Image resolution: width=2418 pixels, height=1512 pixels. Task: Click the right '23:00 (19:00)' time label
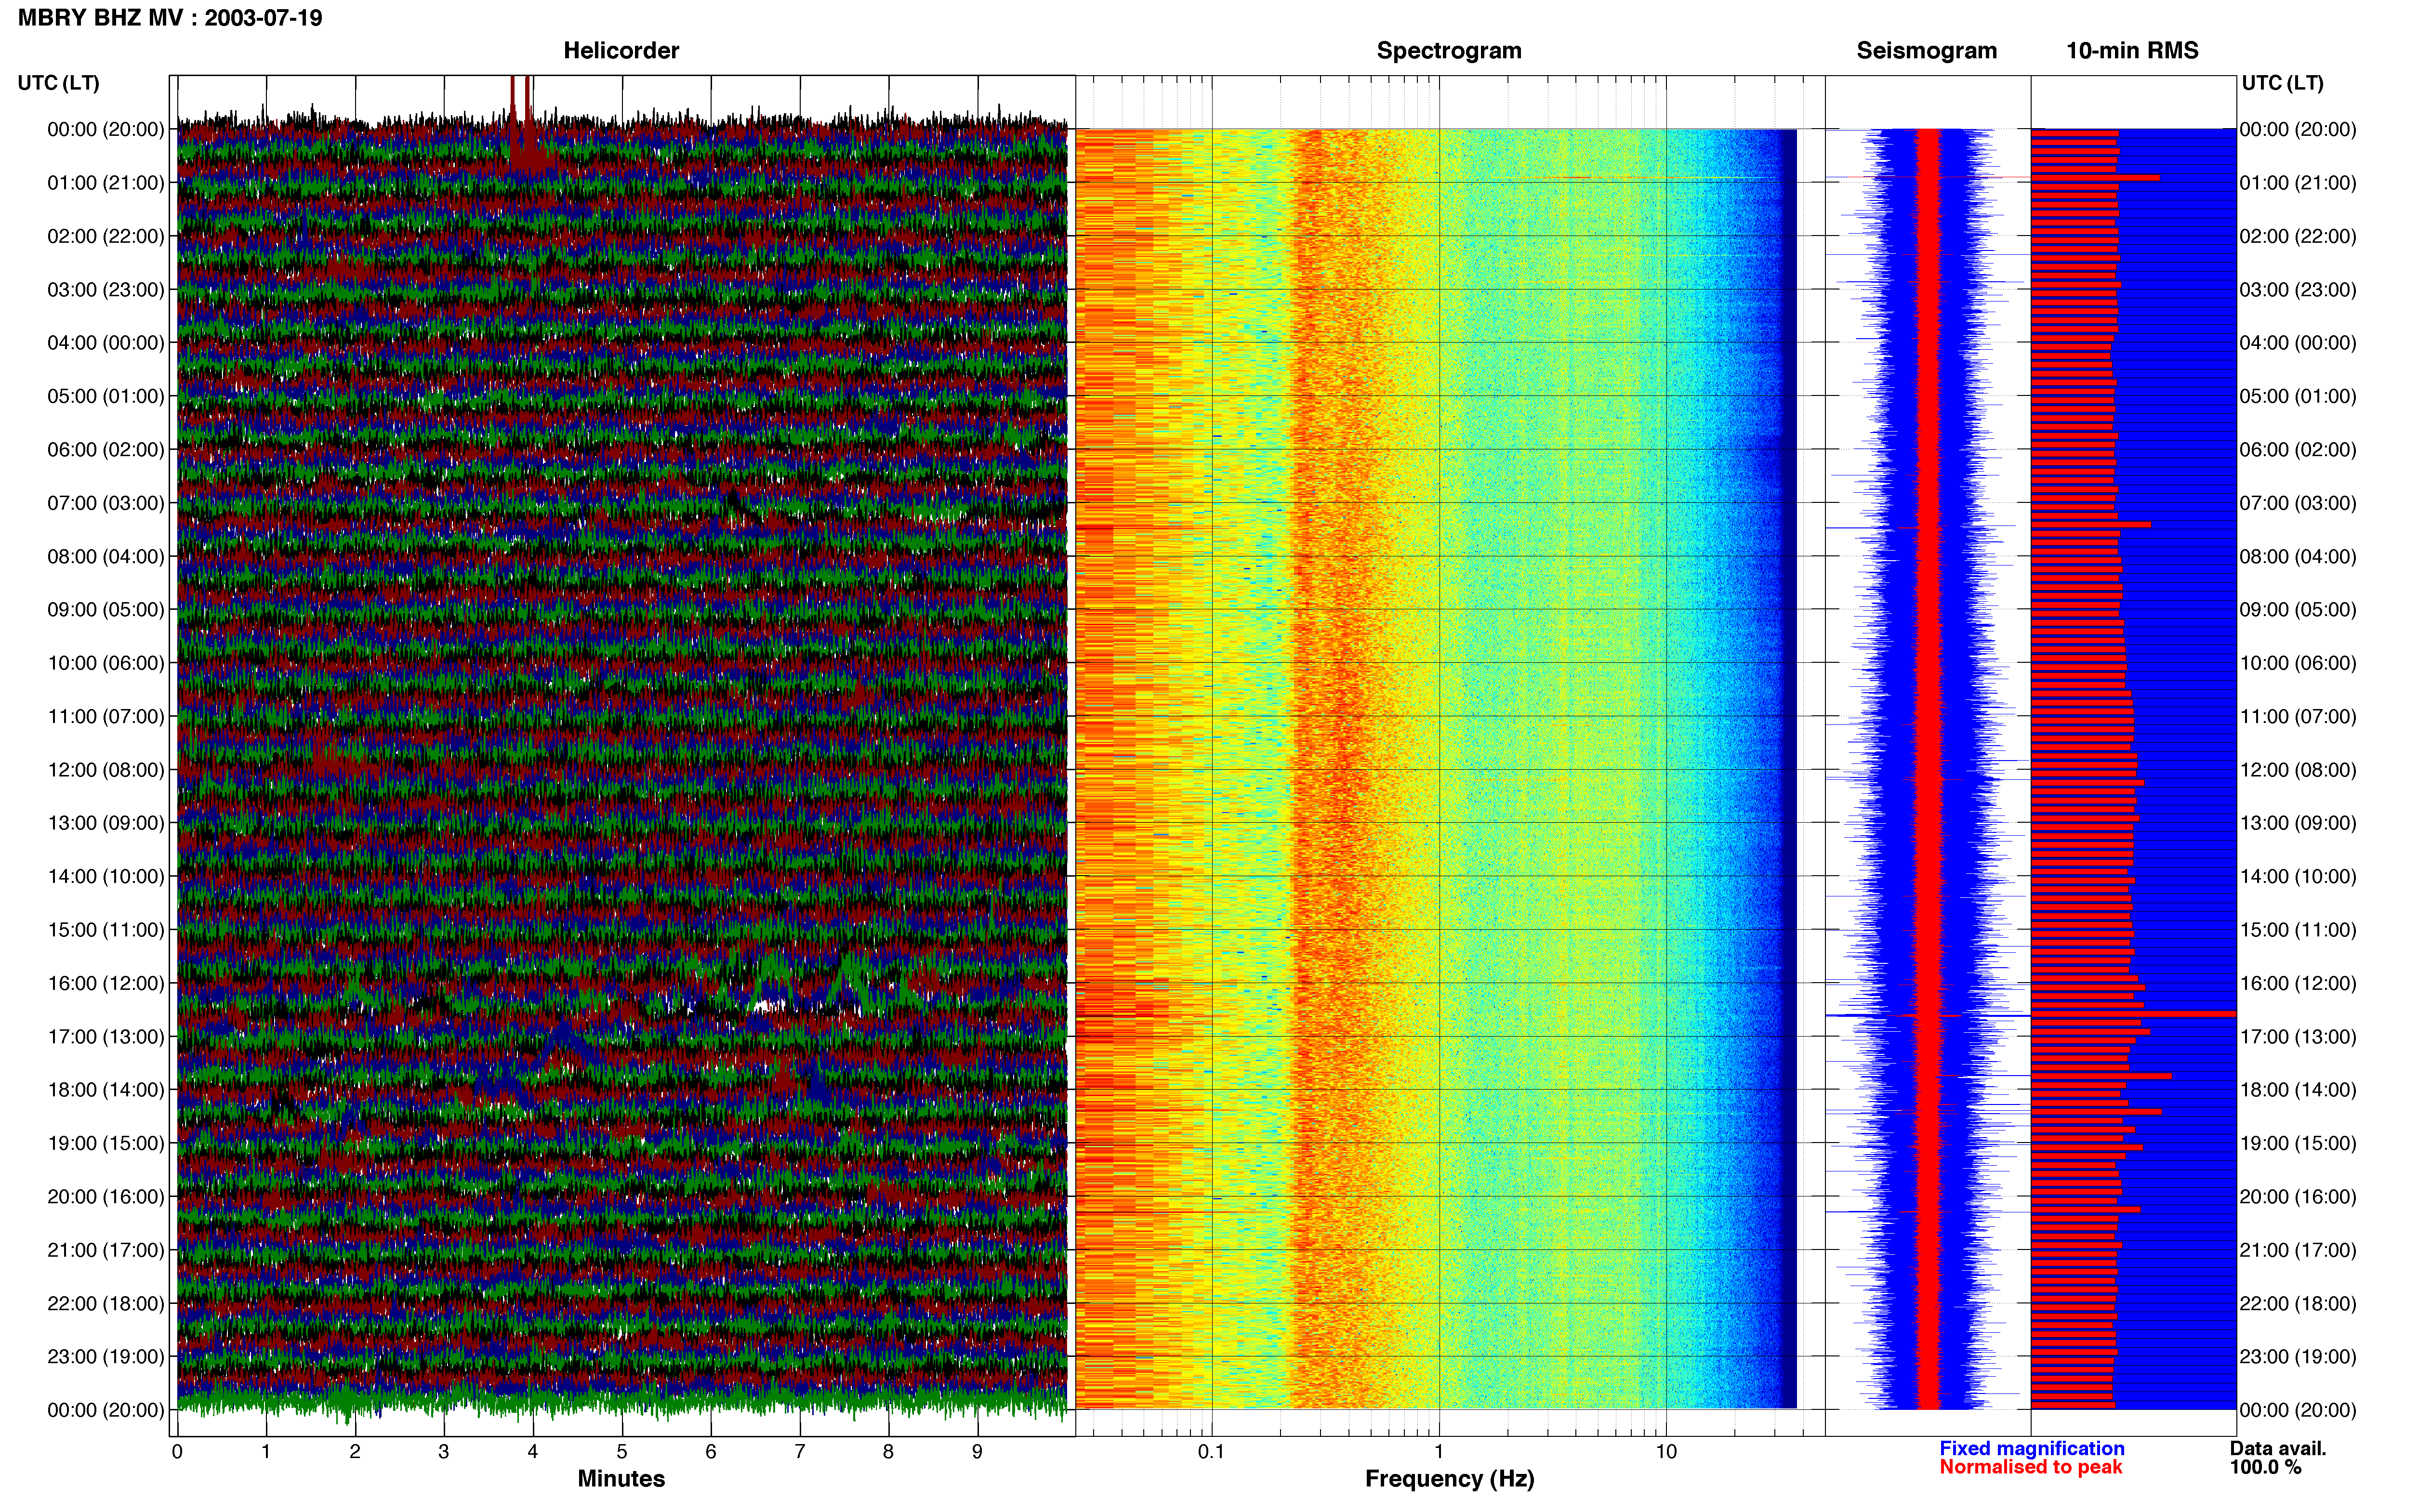pos(2298,1357)
